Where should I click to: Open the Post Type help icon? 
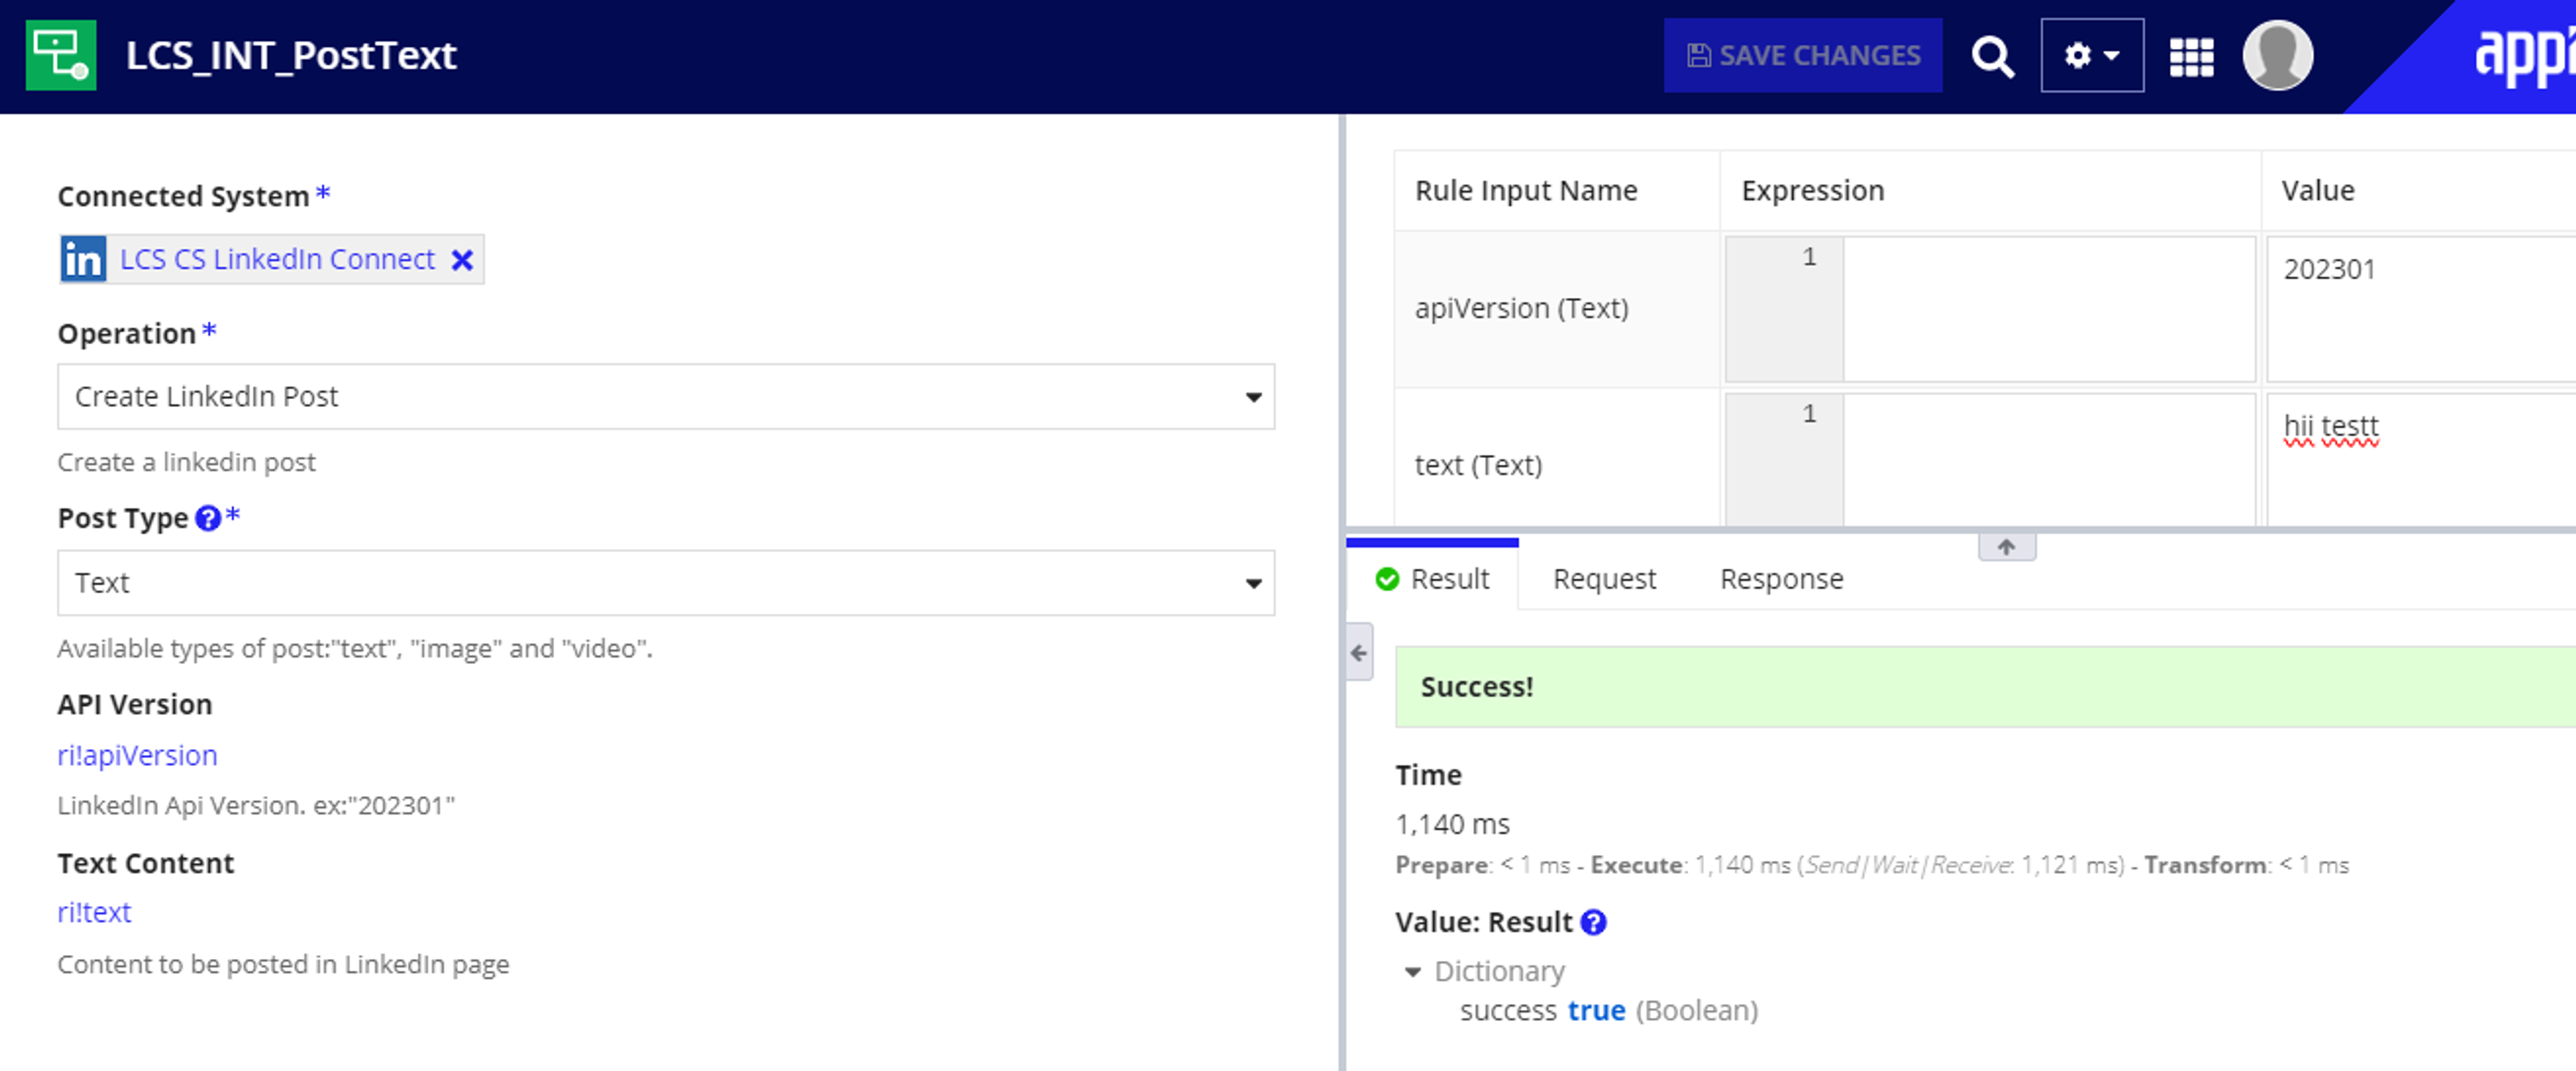pos(208,518)
